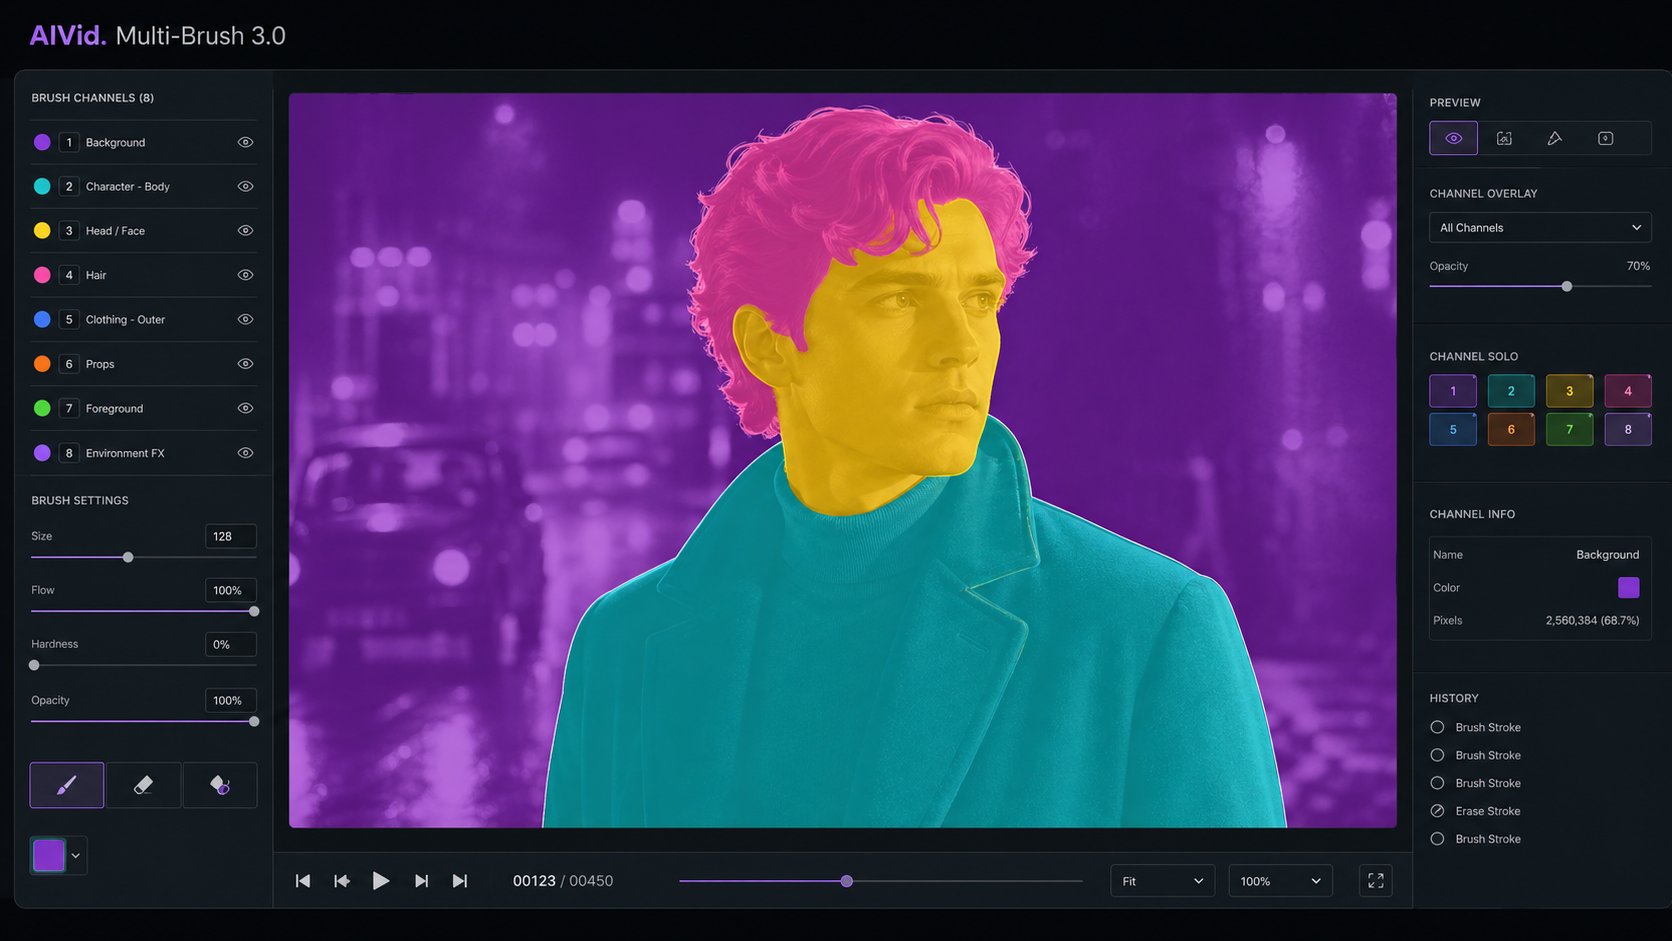This screenshot has width=1672, height=941.
Task: Click the Channel Info color swatch
Action: [x=1629, y=588]
